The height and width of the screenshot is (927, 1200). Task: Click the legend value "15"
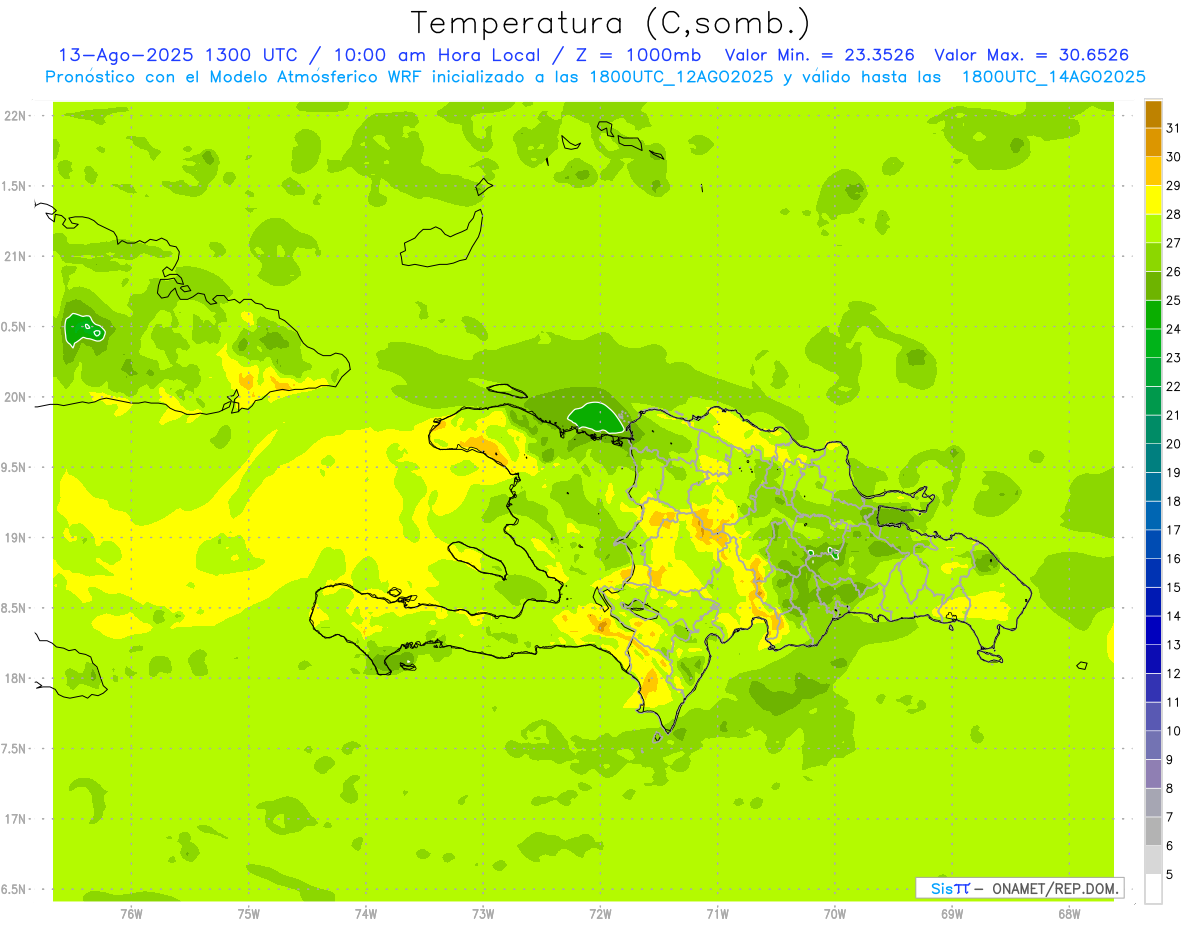(x=1173, y=587)
